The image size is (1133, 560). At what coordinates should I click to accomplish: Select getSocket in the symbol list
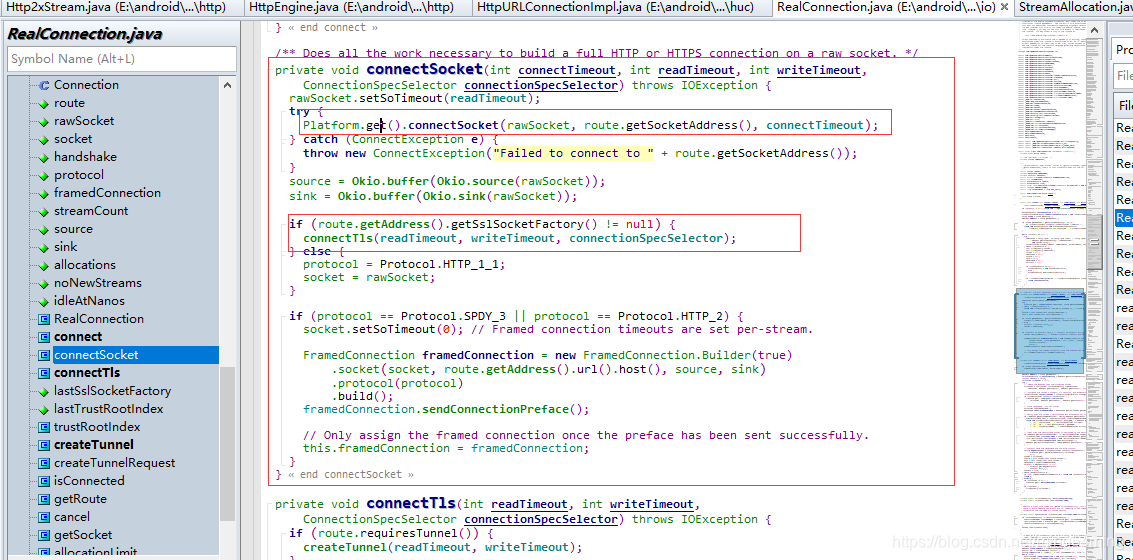click(x=83, y=535)
